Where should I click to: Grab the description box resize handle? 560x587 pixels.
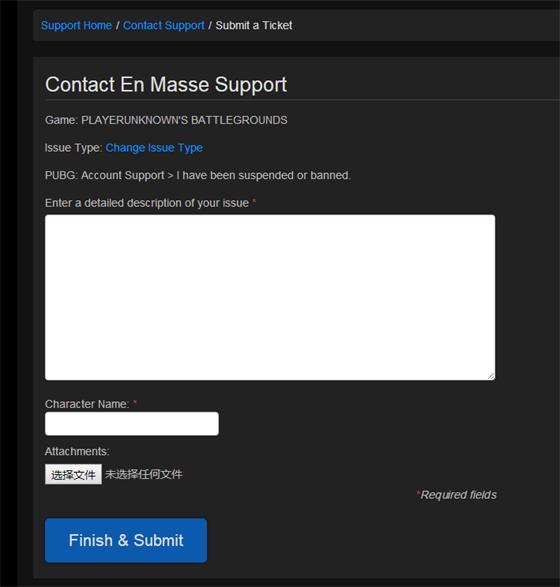point(491,376)
